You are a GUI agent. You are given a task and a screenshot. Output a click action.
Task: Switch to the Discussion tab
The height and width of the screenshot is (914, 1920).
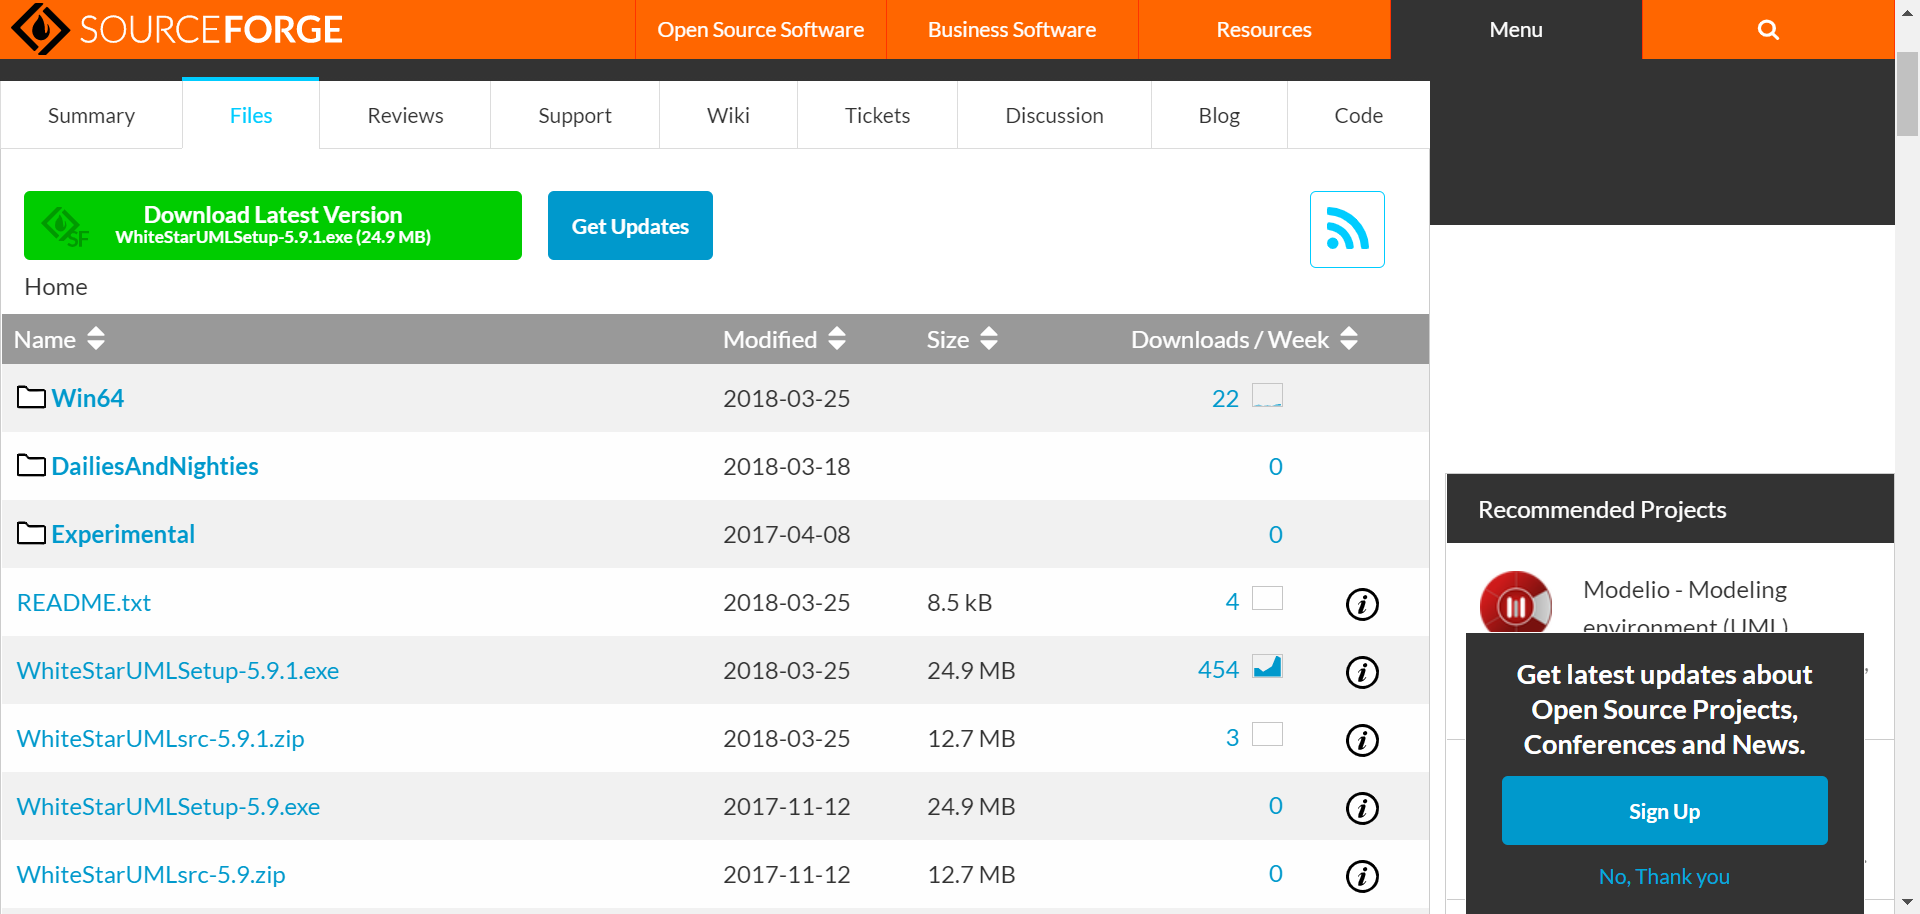(1054, 115)
